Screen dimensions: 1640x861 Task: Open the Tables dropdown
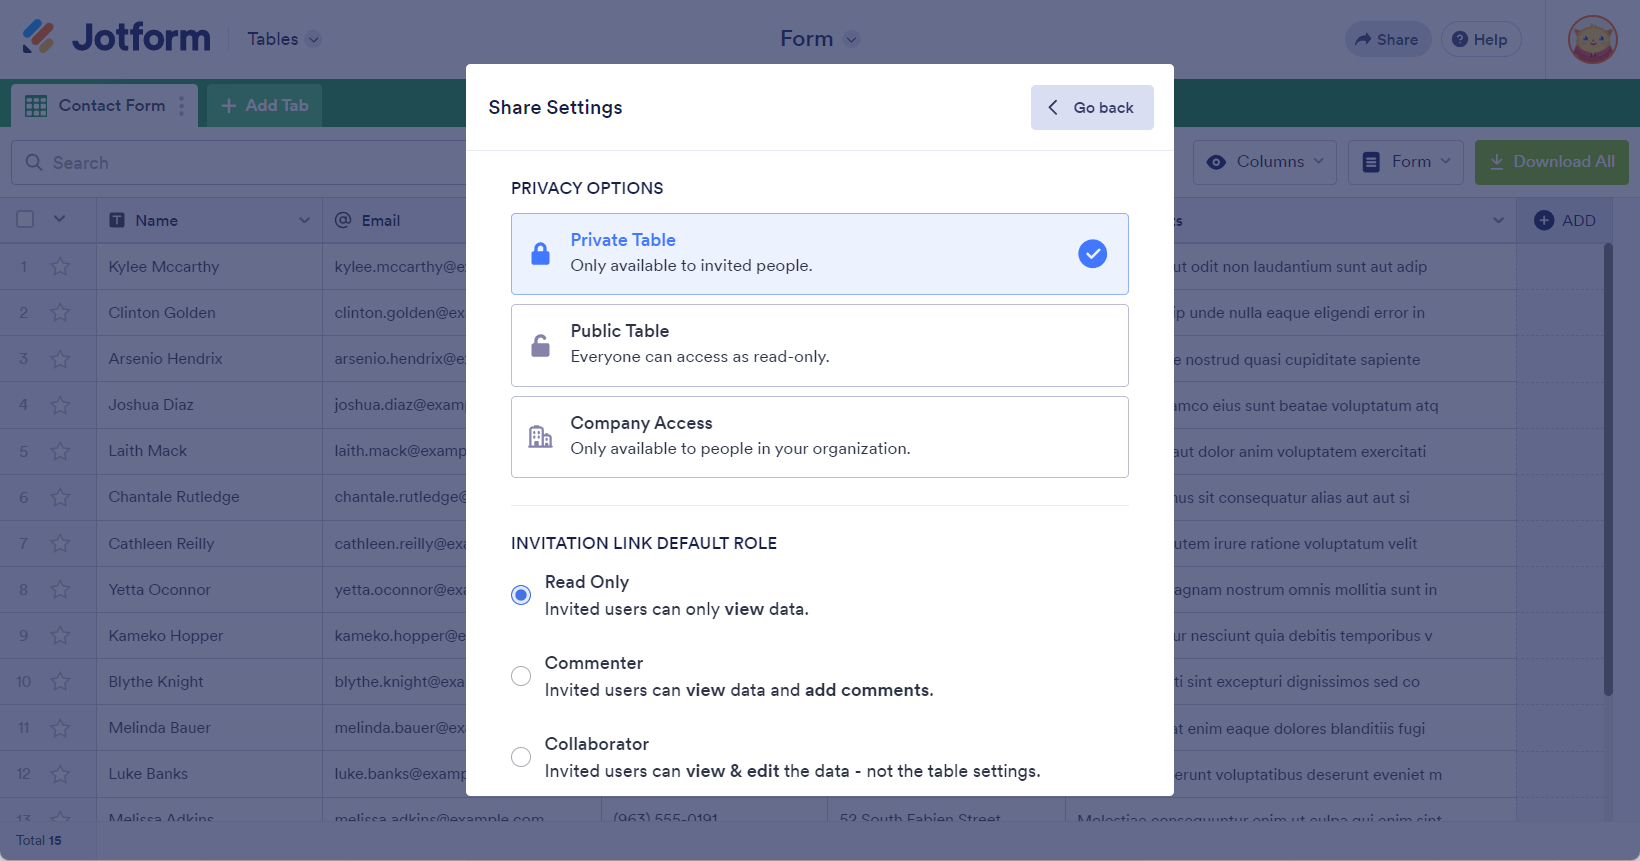pos(284,39)
